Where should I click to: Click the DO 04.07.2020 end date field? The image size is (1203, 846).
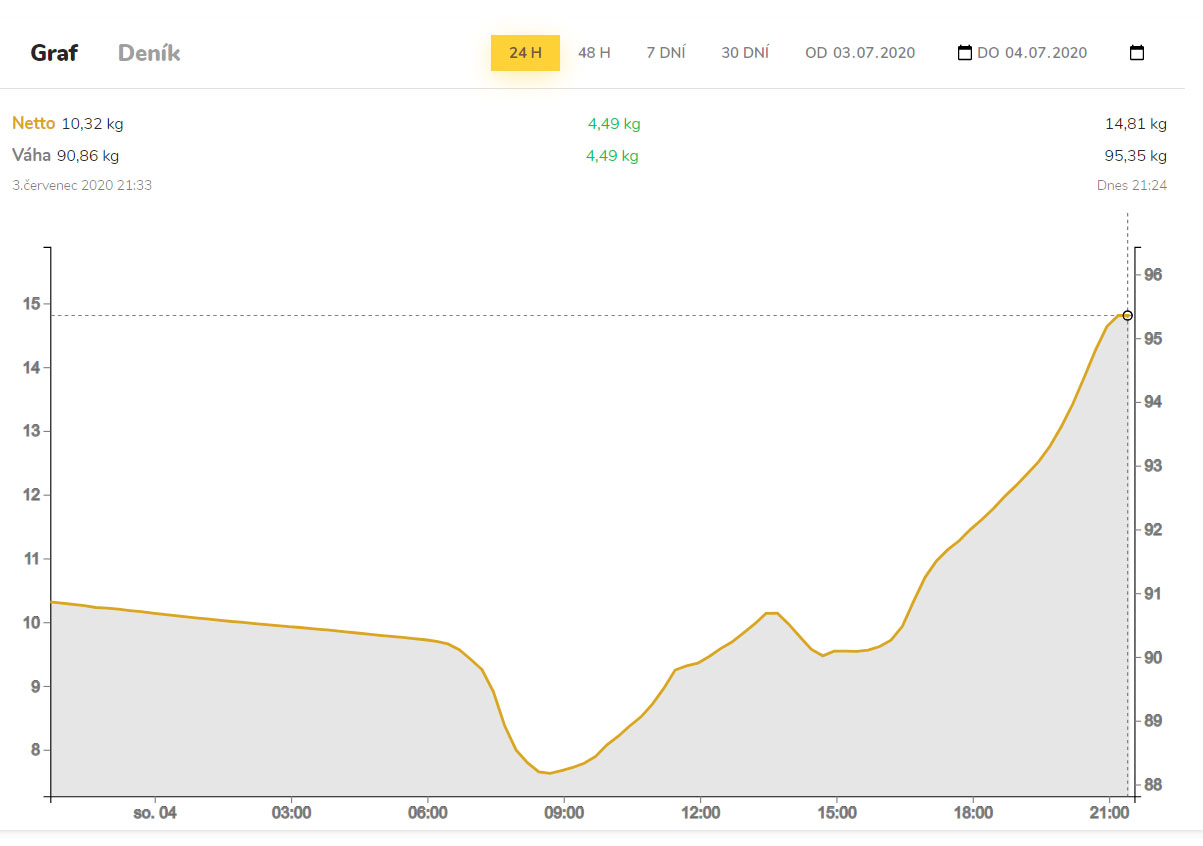click(1032, 53)
